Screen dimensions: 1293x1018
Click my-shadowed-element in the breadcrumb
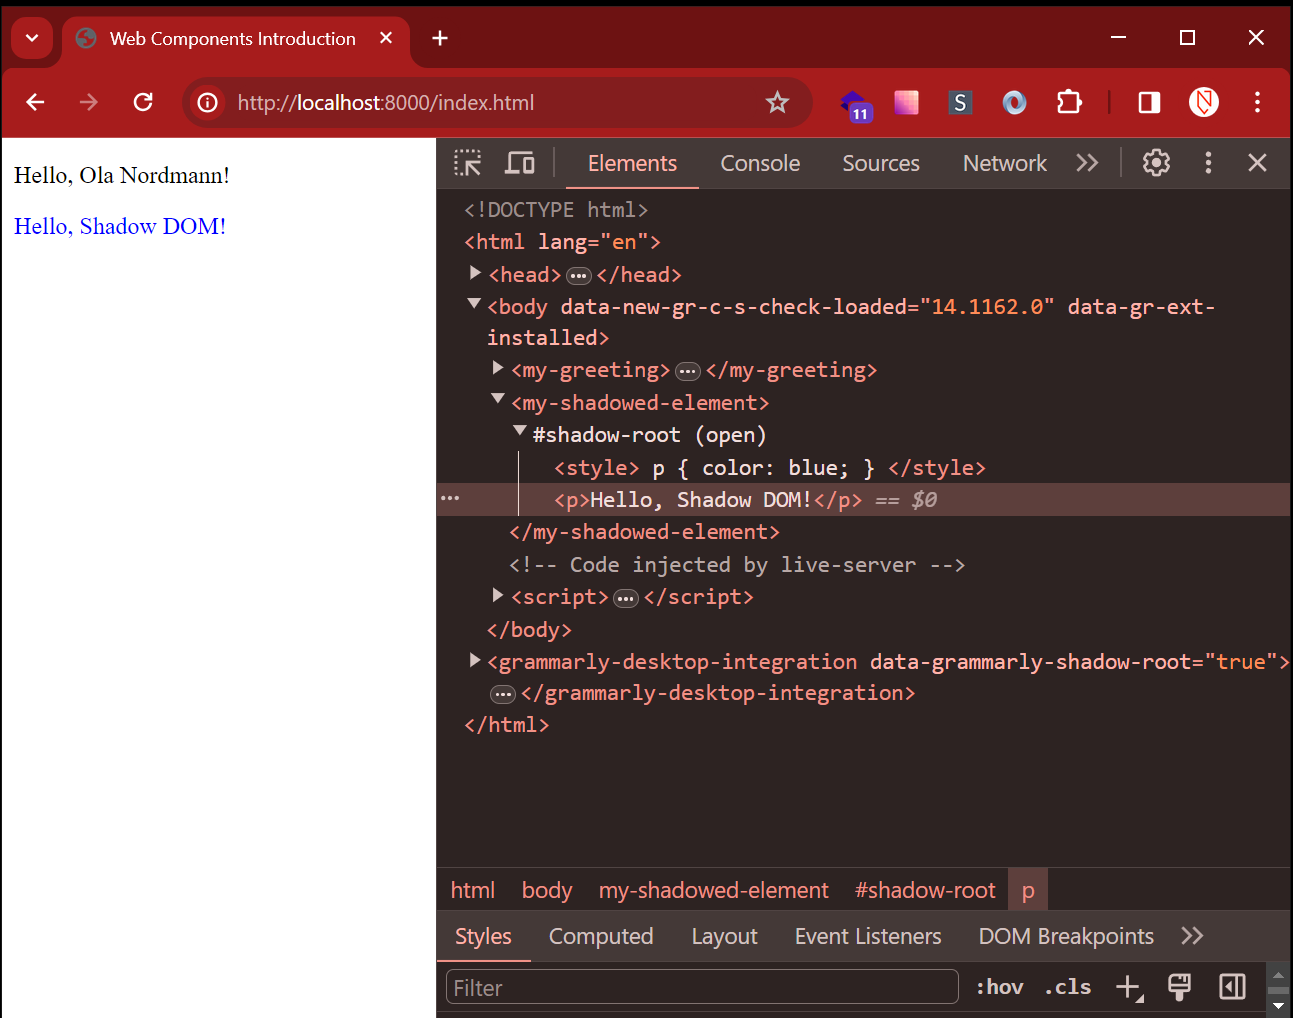[714, 890]
